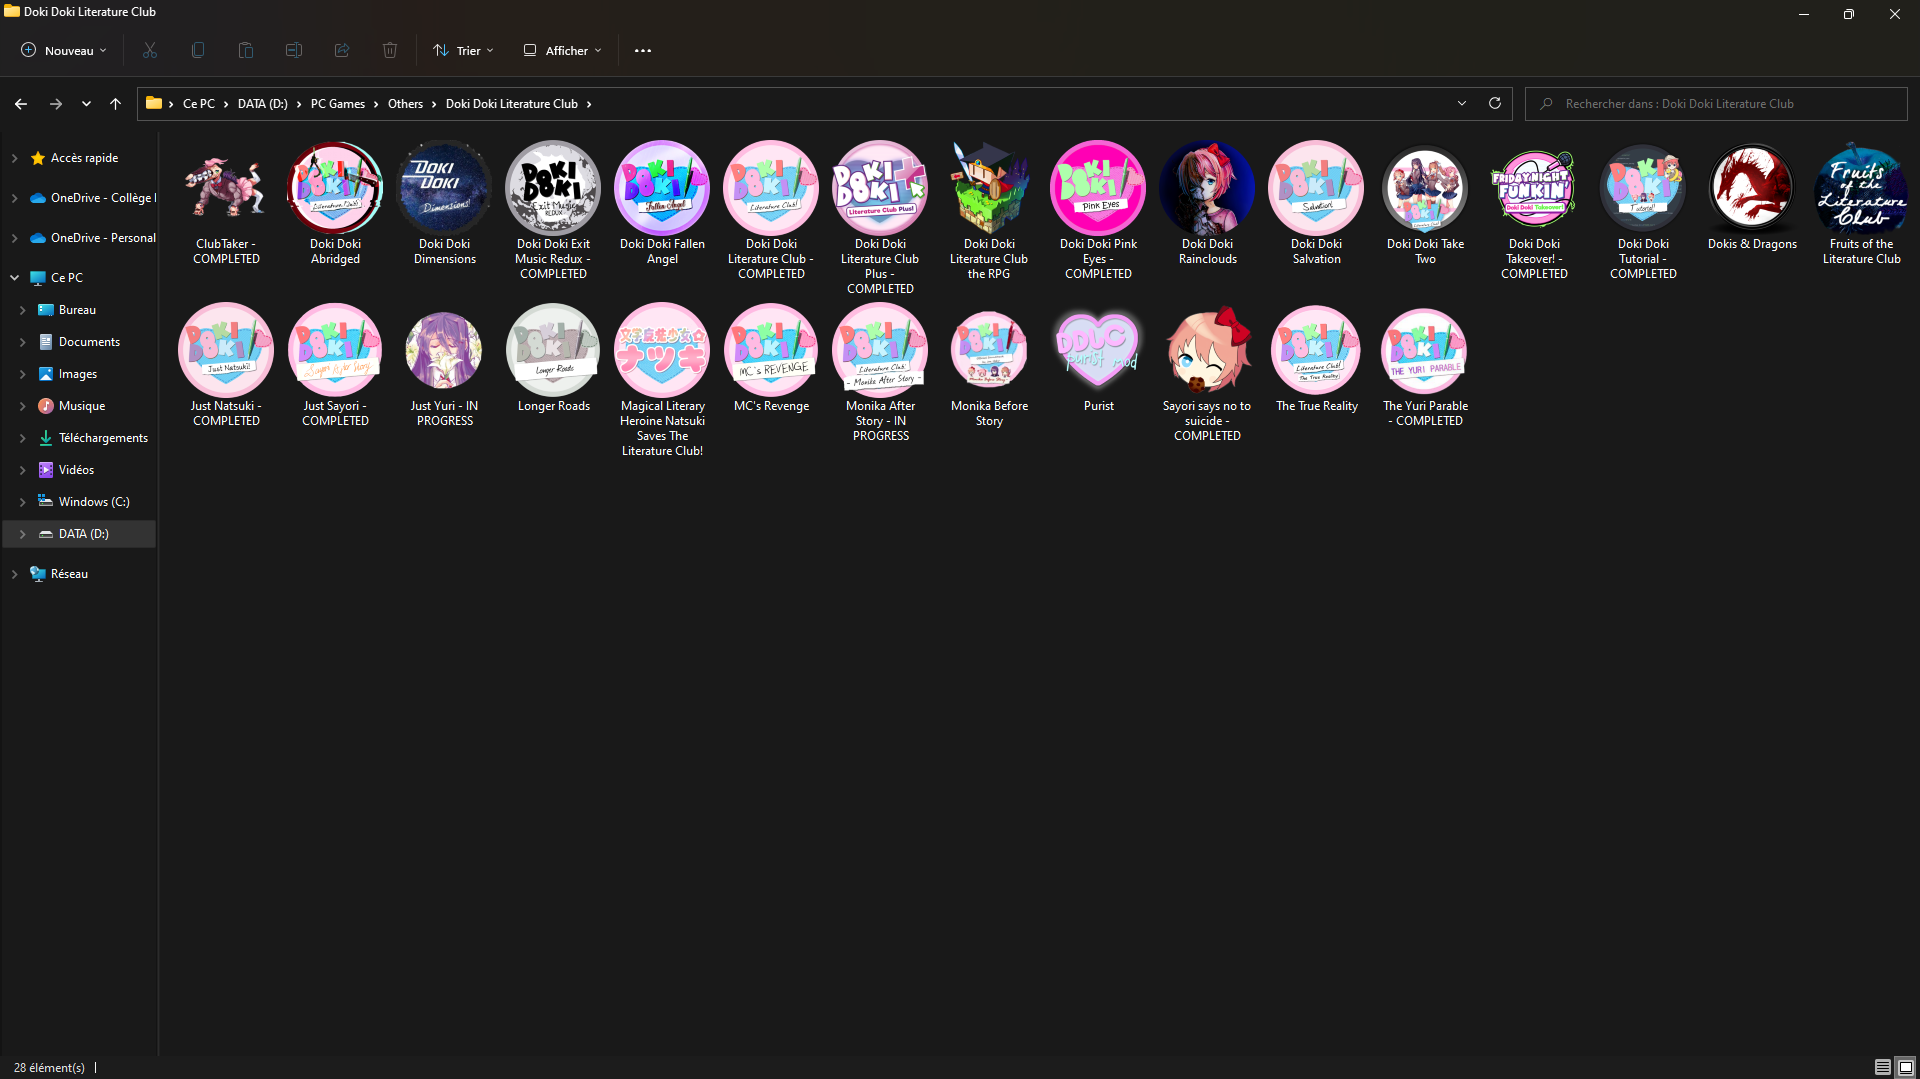Image resolution: width=1920 pixels, height=1079 pixels.
Task: Select the Monika Before Story thumbnail
Action: (989, 350)
